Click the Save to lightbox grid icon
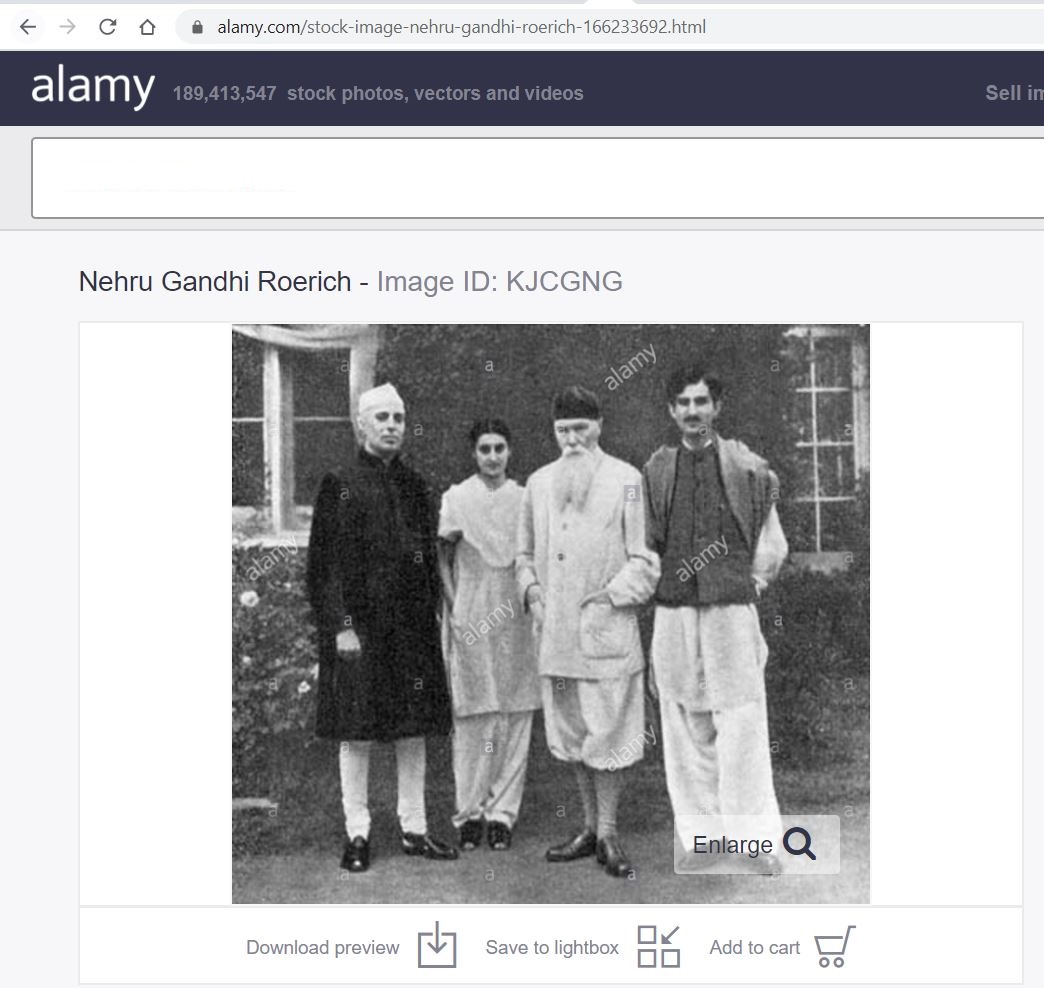This screenshot has height=988, width=1044. (658, 946)
